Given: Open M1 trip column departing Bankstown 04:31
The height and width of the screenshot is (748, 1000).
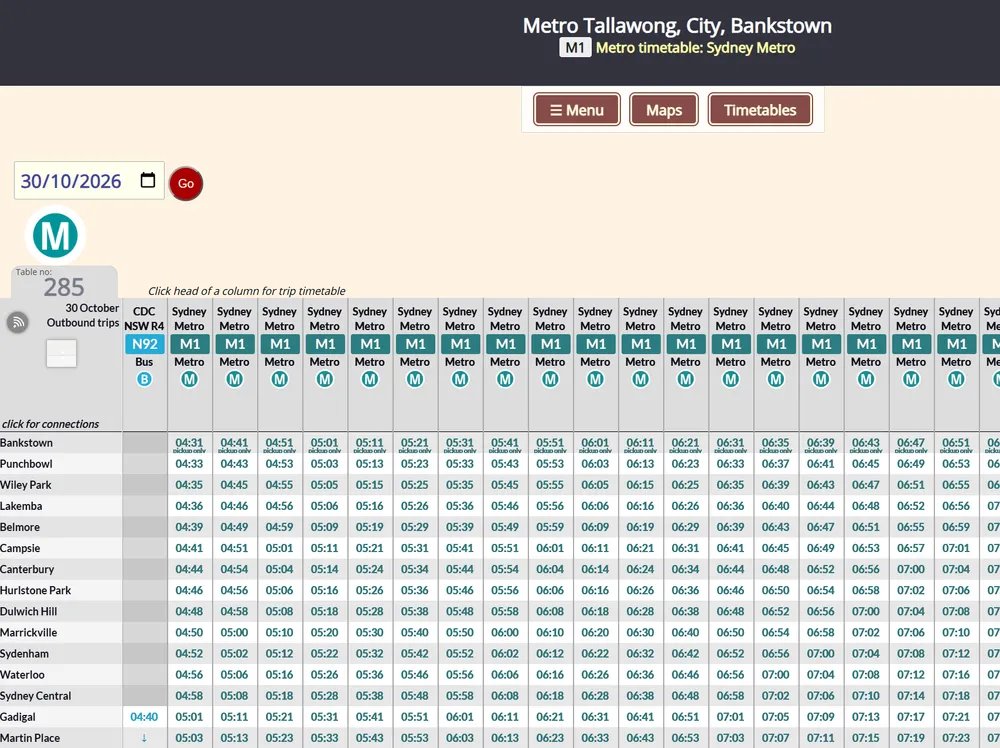Looking at the screenshot, I should 189,344.
